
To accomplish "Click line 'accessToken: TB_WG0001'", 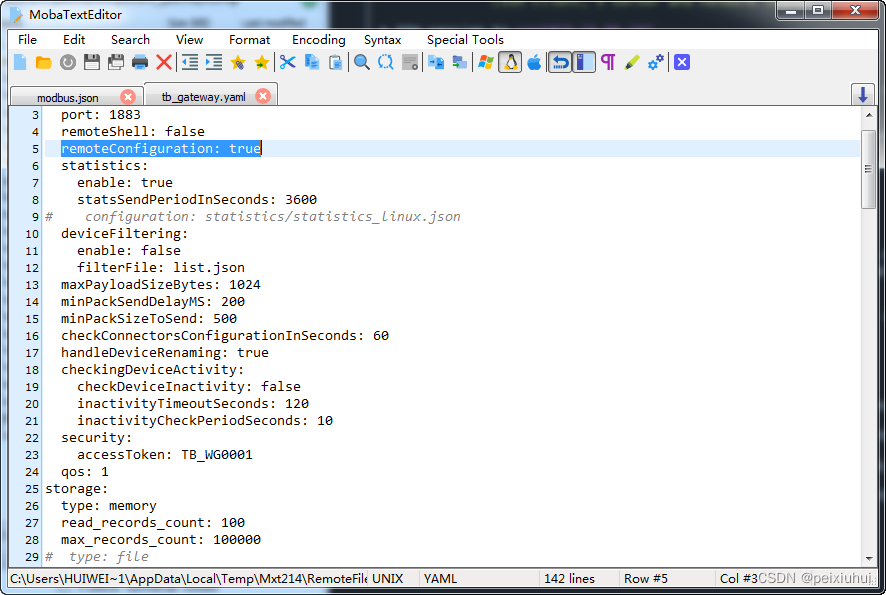I will click(x=164, y=454).
